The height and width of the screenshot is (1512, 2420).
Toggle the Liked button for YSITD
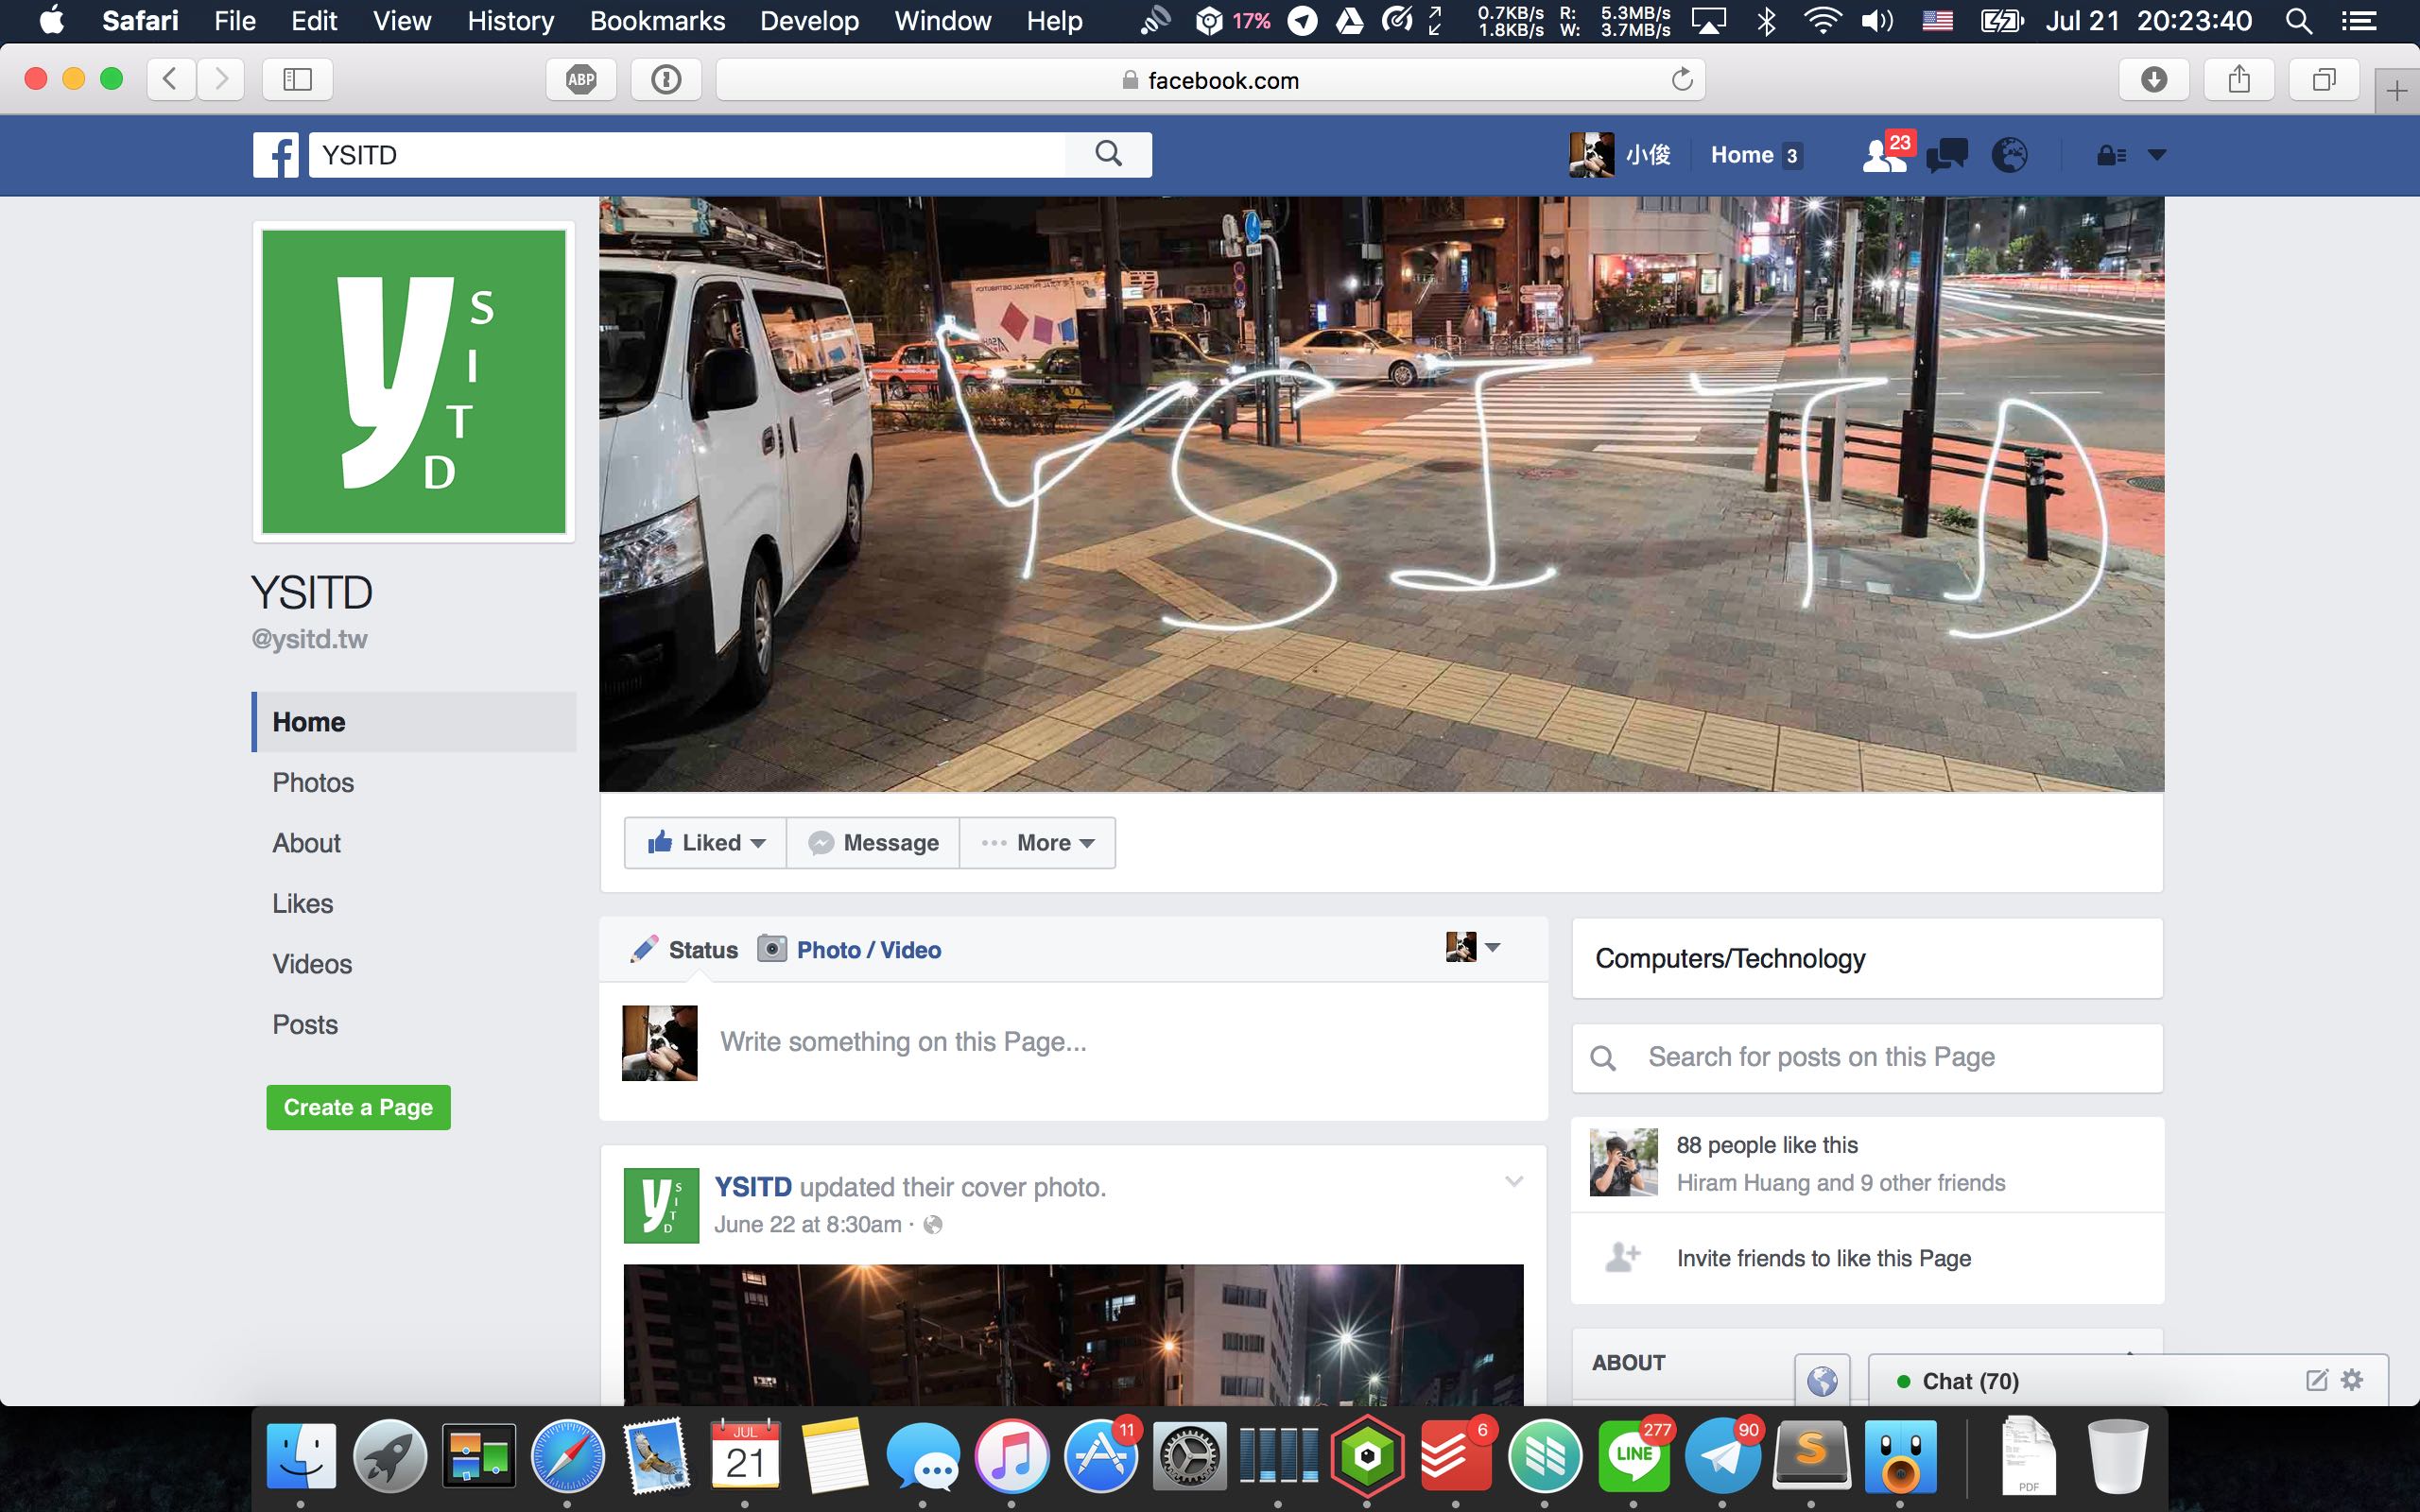pyautogui.click(x=706, y=843)
